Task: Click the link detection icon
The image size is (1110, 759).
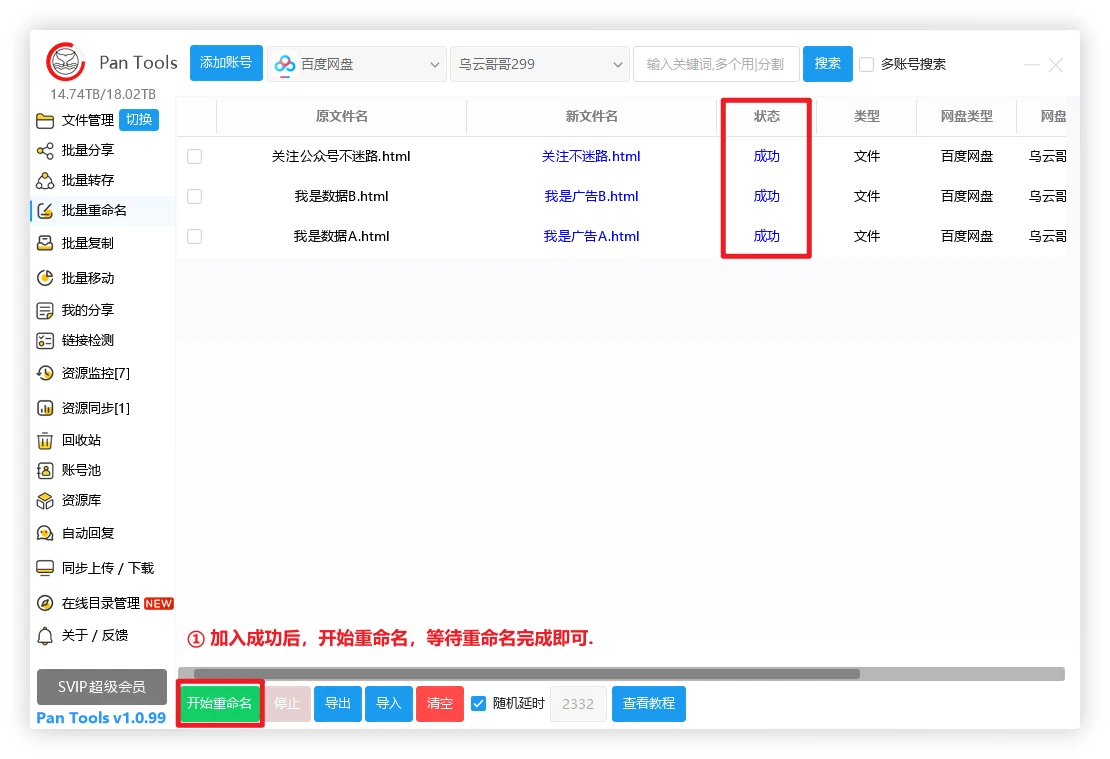Action: (45, 341)
